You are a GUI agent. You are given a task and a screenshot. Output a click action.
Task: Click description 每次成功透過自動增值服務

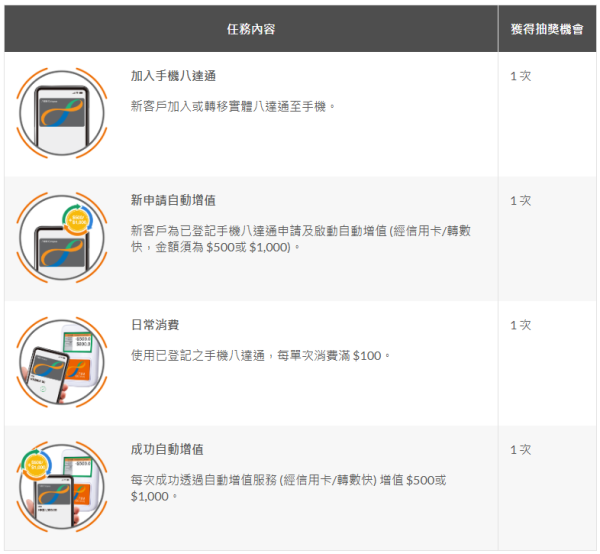[289, 488]
